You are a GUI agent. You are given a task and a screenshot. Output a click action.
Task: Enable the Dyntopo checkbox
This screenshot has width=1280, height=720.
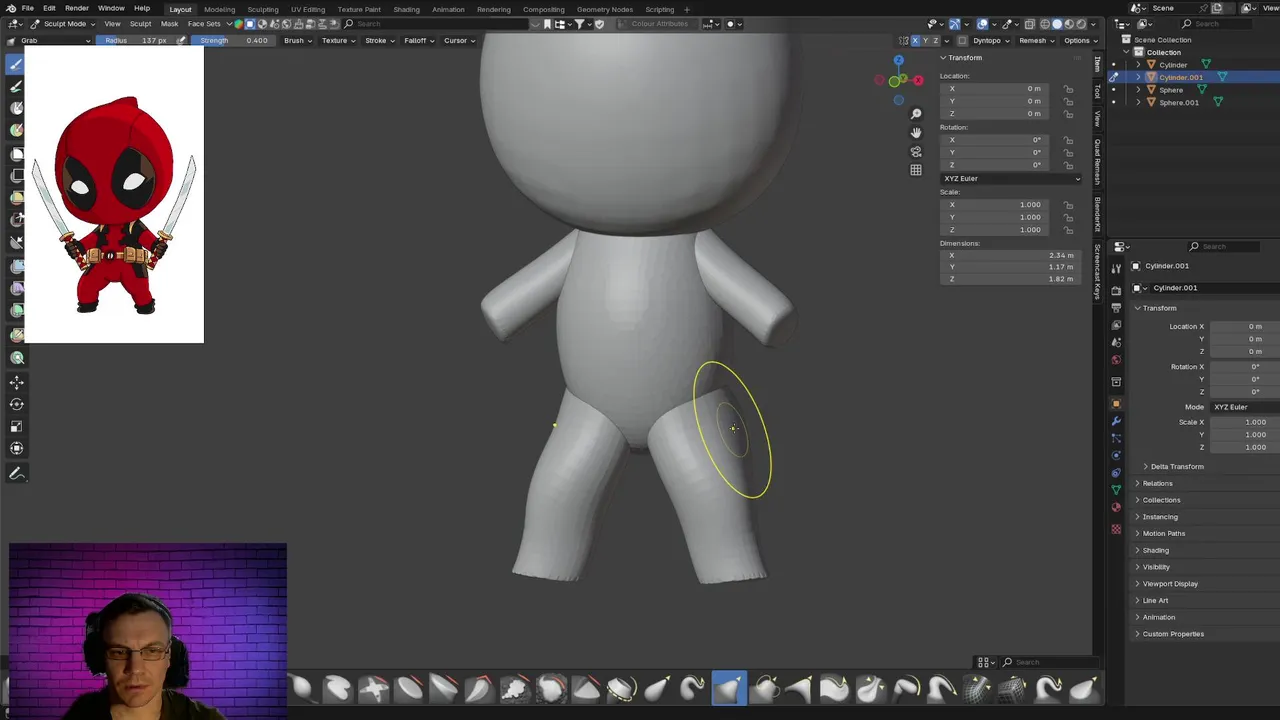962,40
